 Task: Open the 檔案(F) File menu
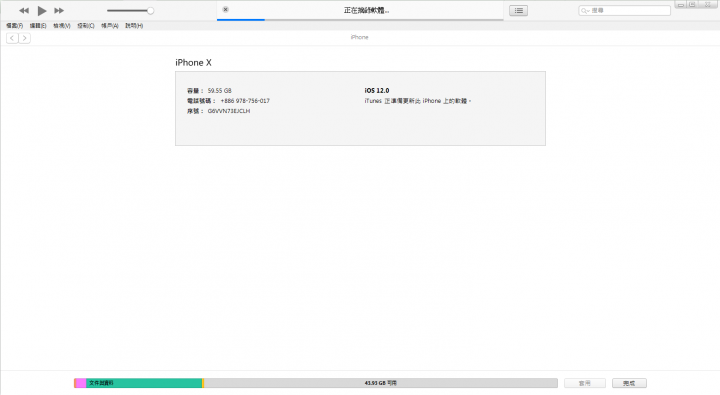pyautogui.click(x=15, y=26)
